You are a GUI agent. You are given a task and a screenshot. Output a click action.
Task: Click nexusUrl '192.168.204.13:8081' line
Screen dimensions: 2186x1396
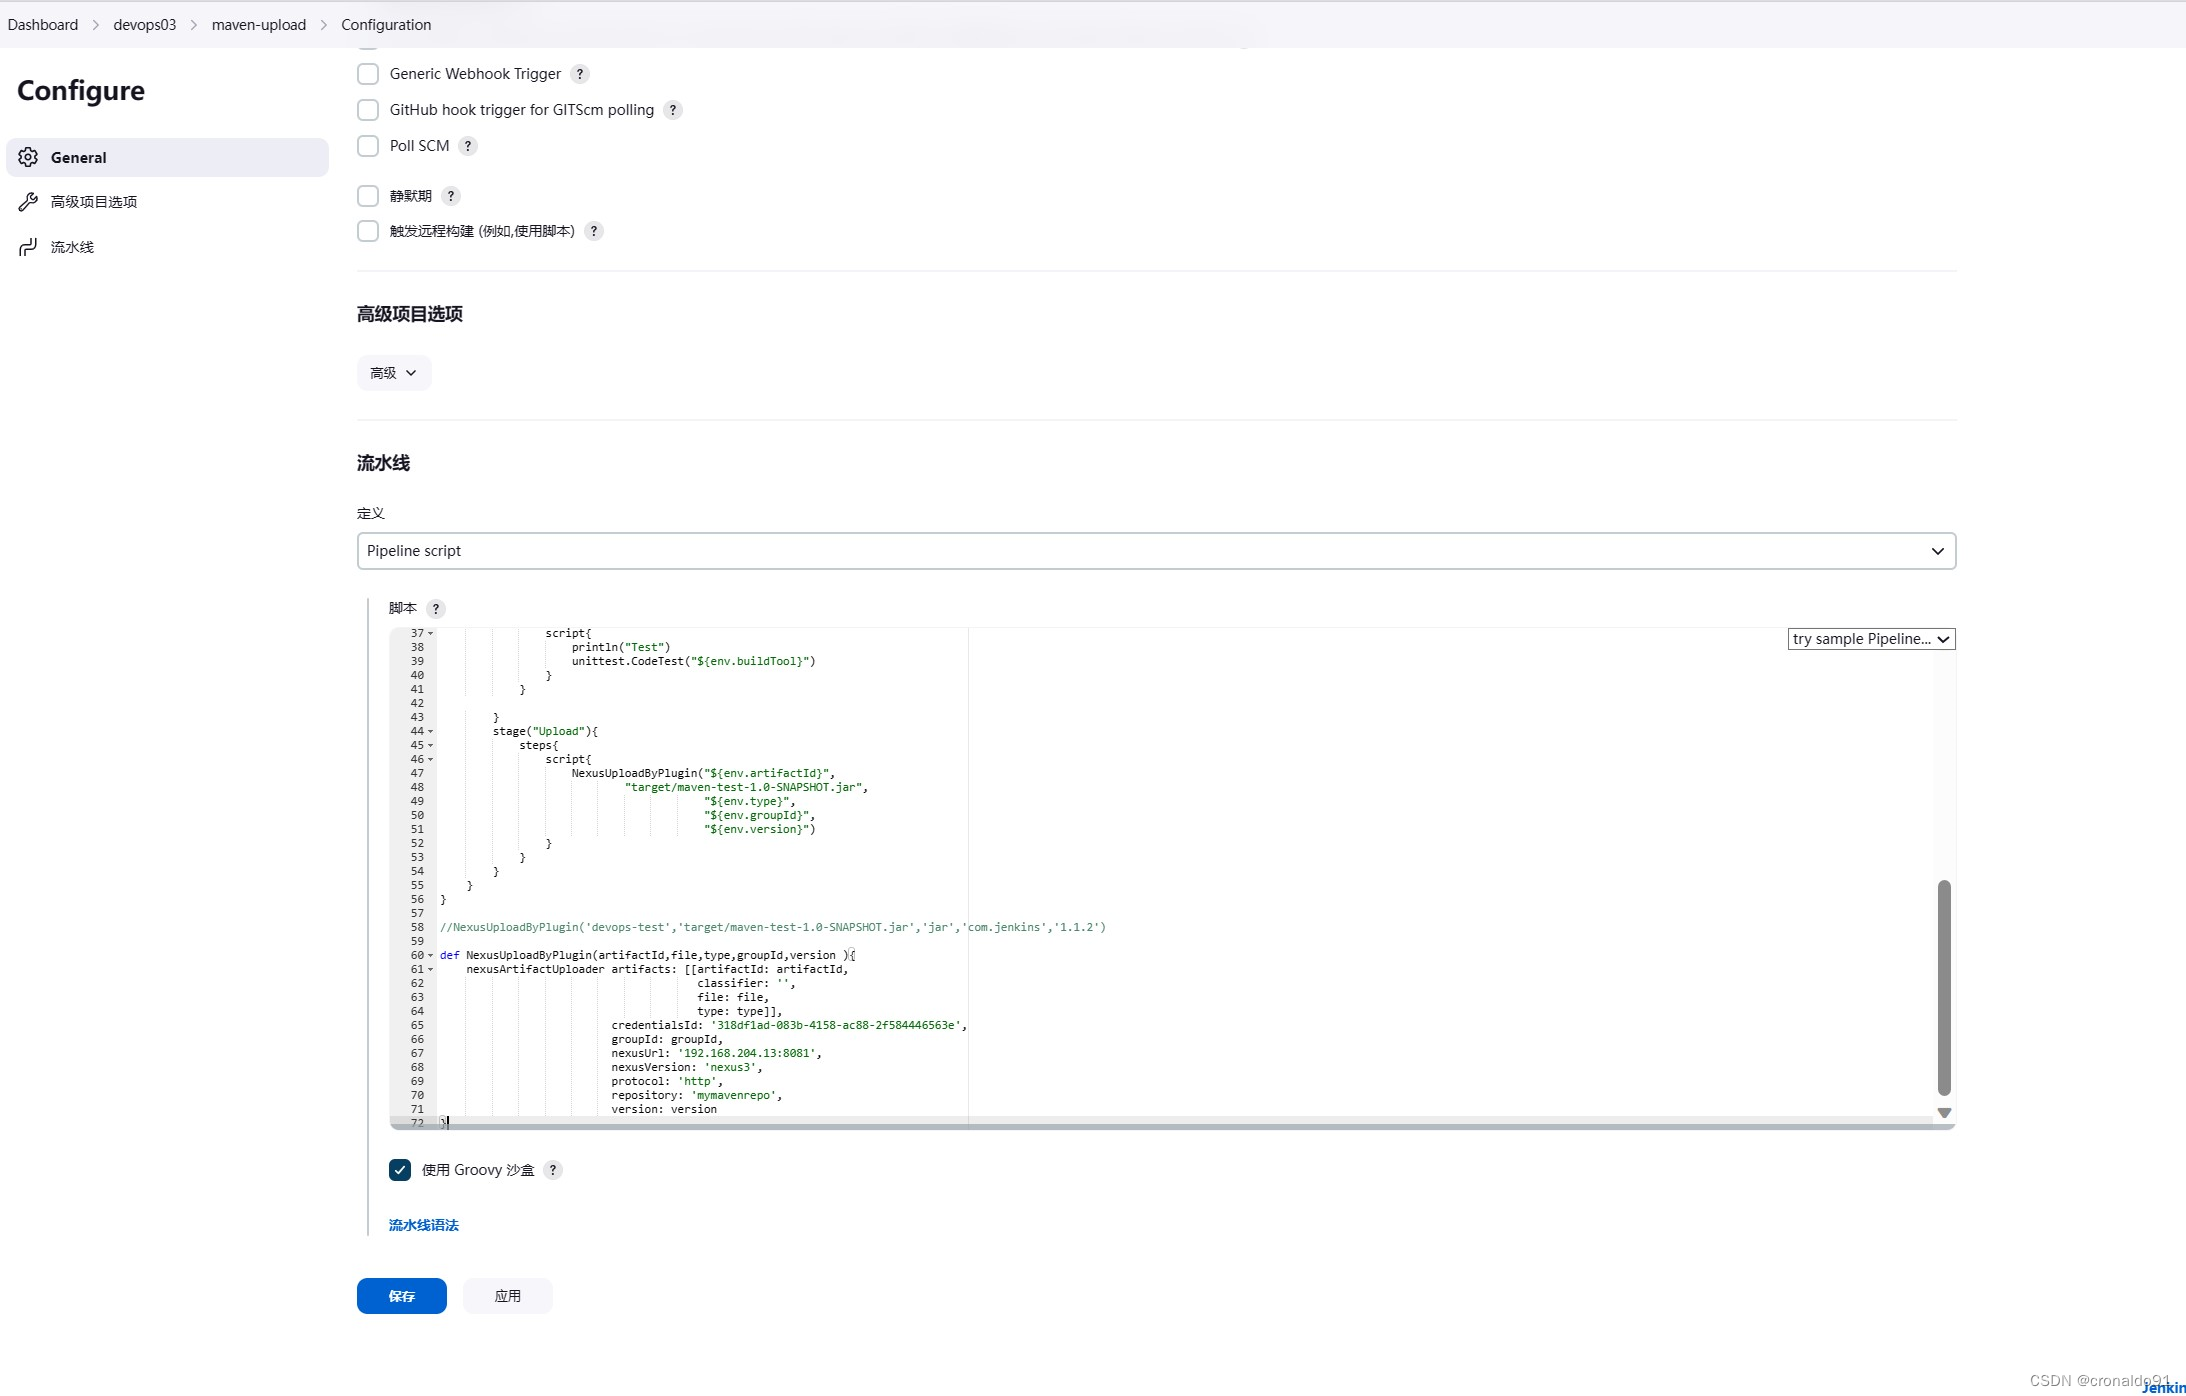(x=716, y=1053)
